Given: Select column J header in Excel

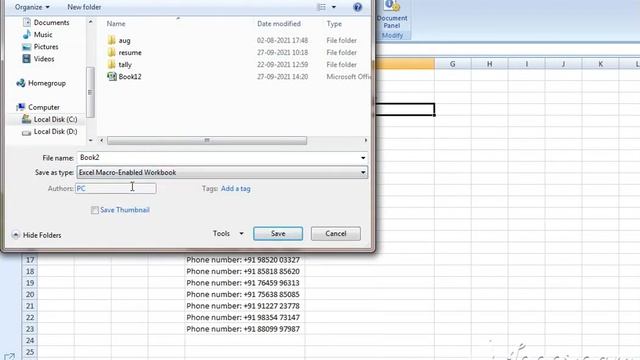Looking at the screenshot, I should (x=563, y=64).
